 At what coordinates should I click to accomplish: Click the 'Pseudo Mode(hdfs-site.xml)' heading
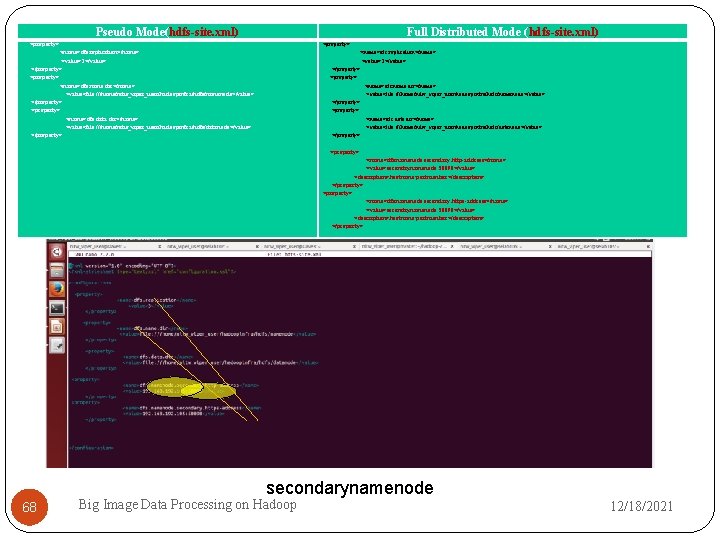(x=167, y=32)
